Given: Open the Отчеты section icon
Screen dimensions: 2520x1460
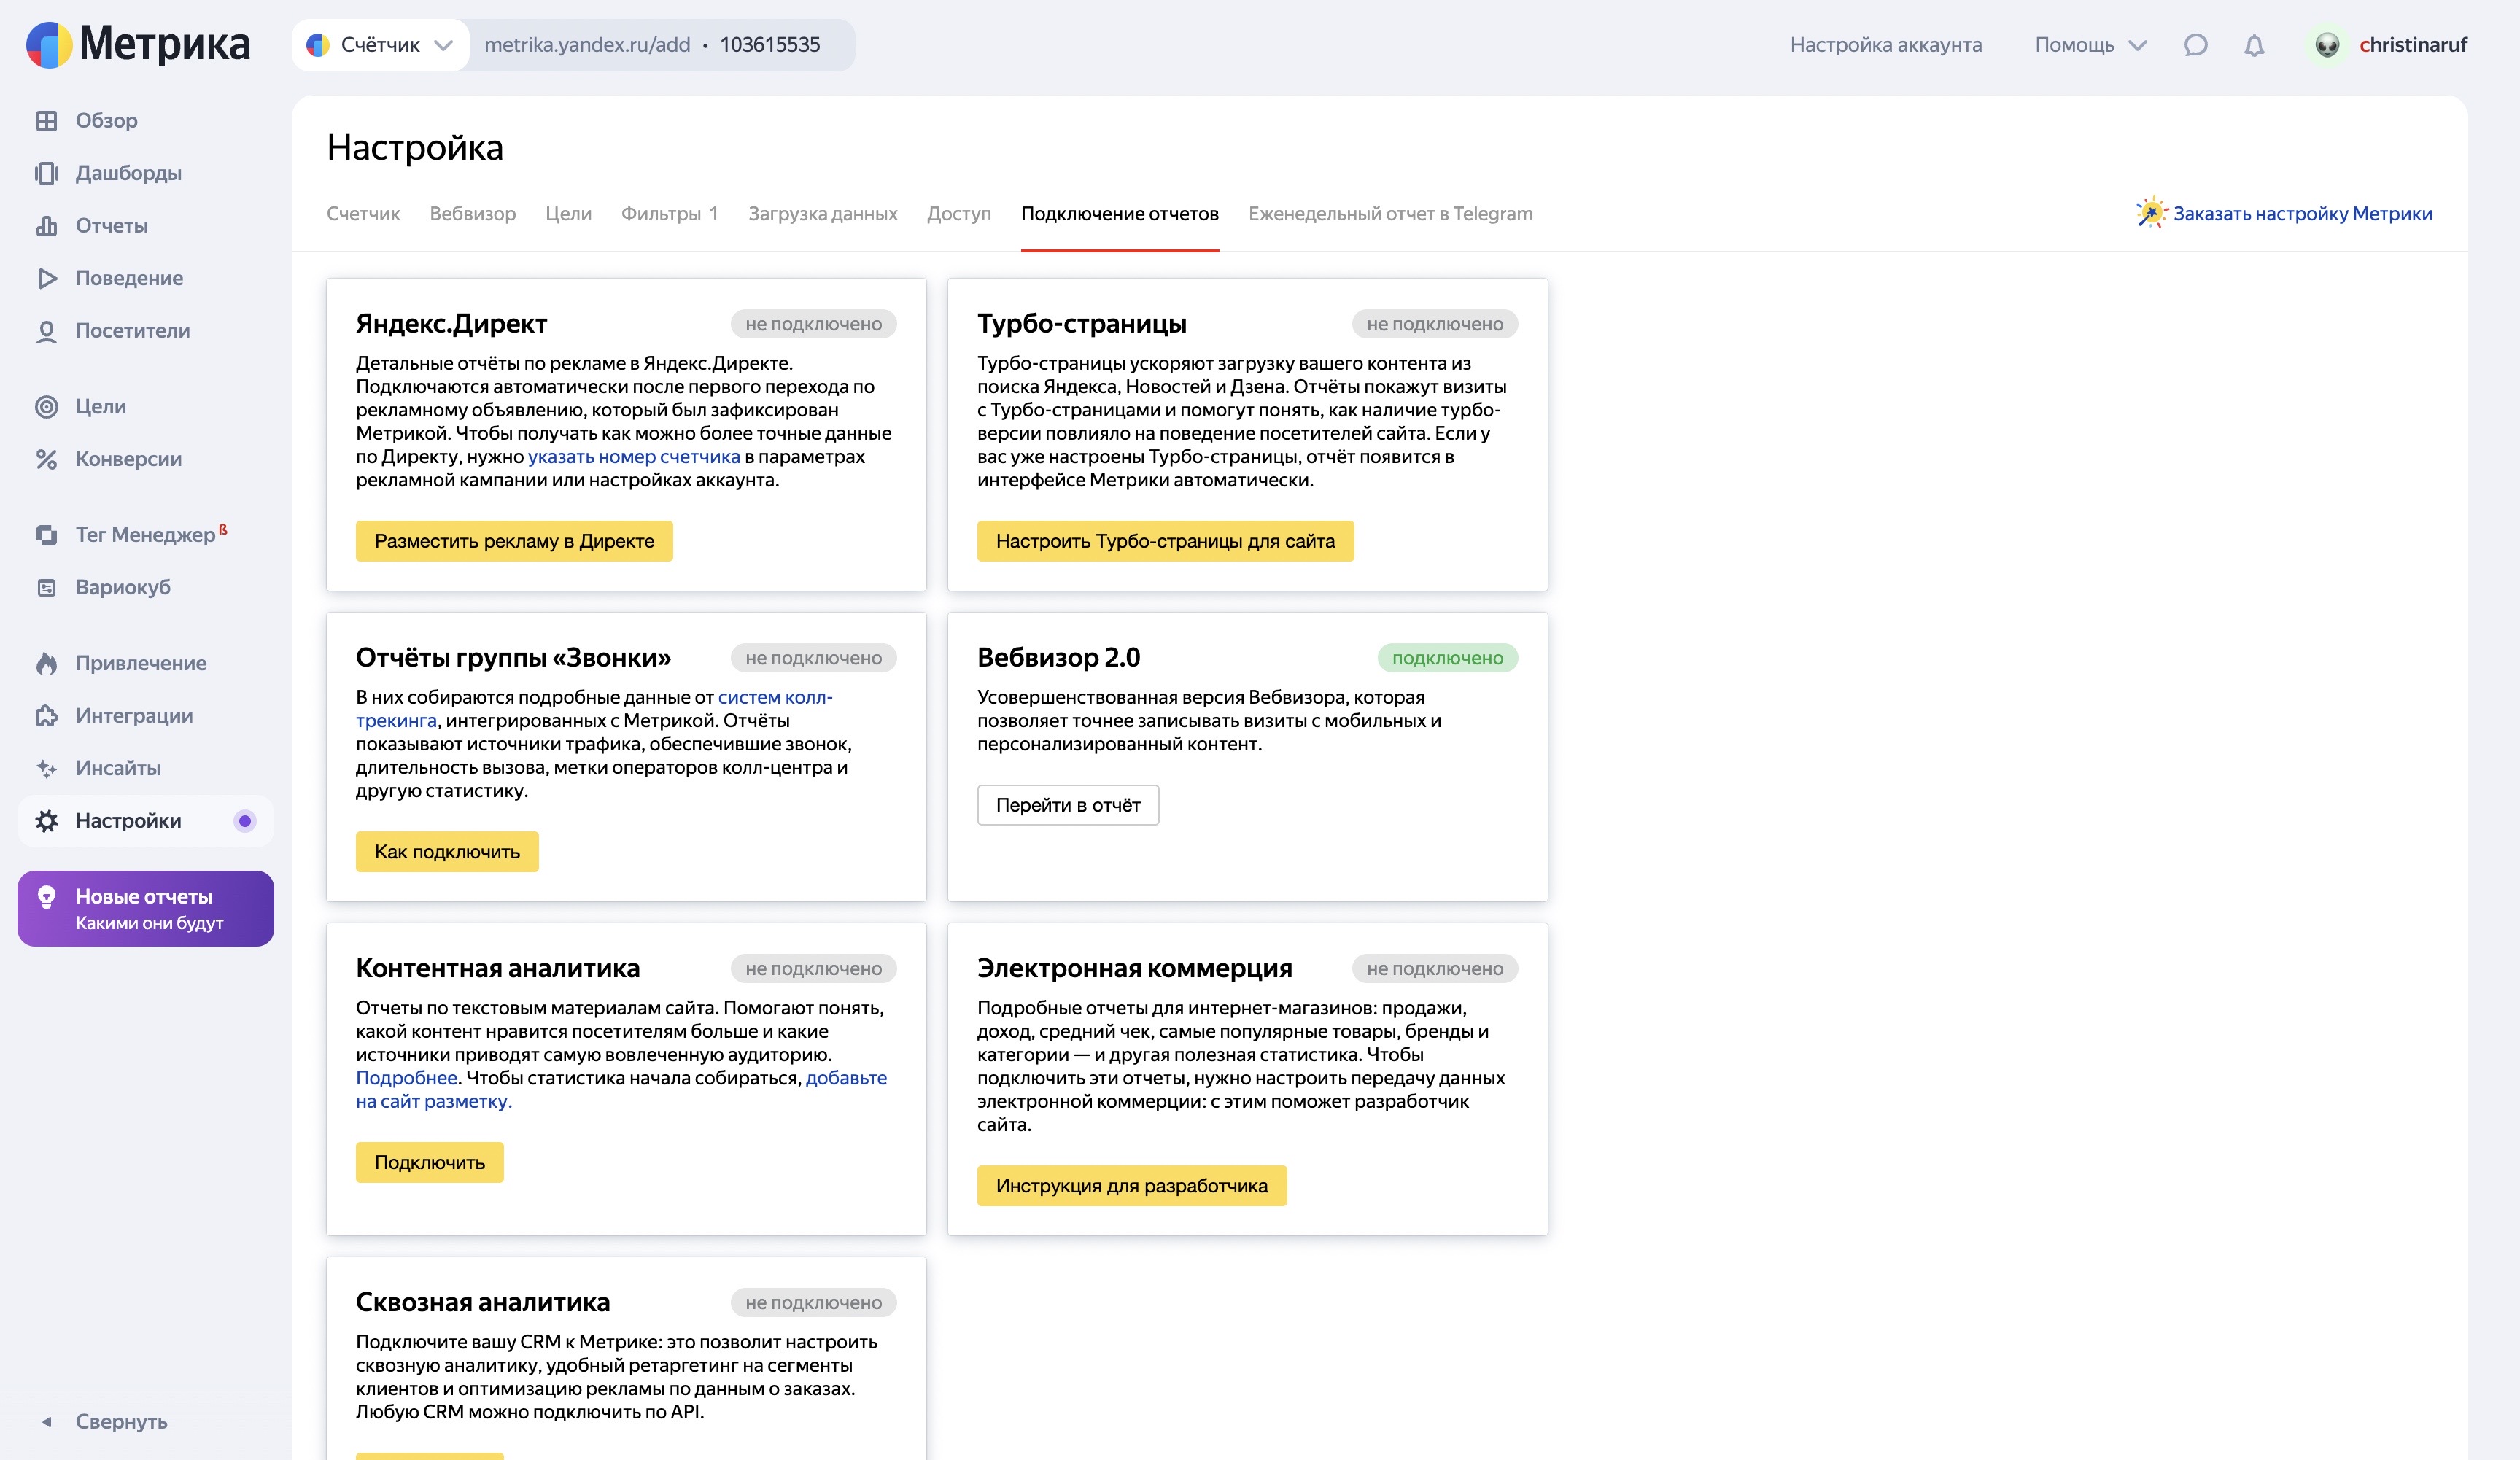Looking at the screenshot, I should [46, 225].
